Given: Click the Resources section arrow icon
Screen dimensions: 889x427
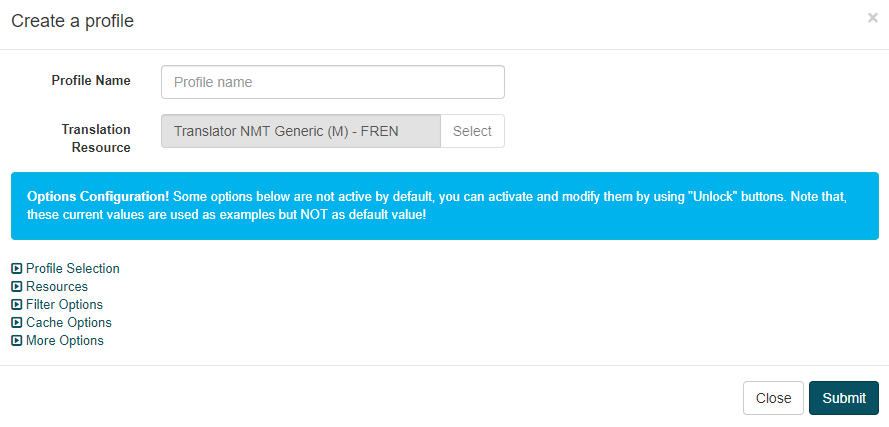Looking at the screenshot, I should [x=16, y=286].
